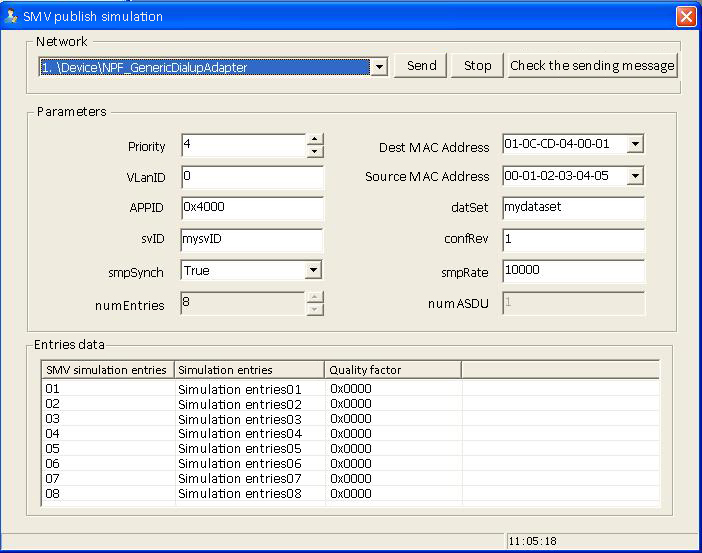Select the confRev input box
The image size is (702, 553).
573,240
